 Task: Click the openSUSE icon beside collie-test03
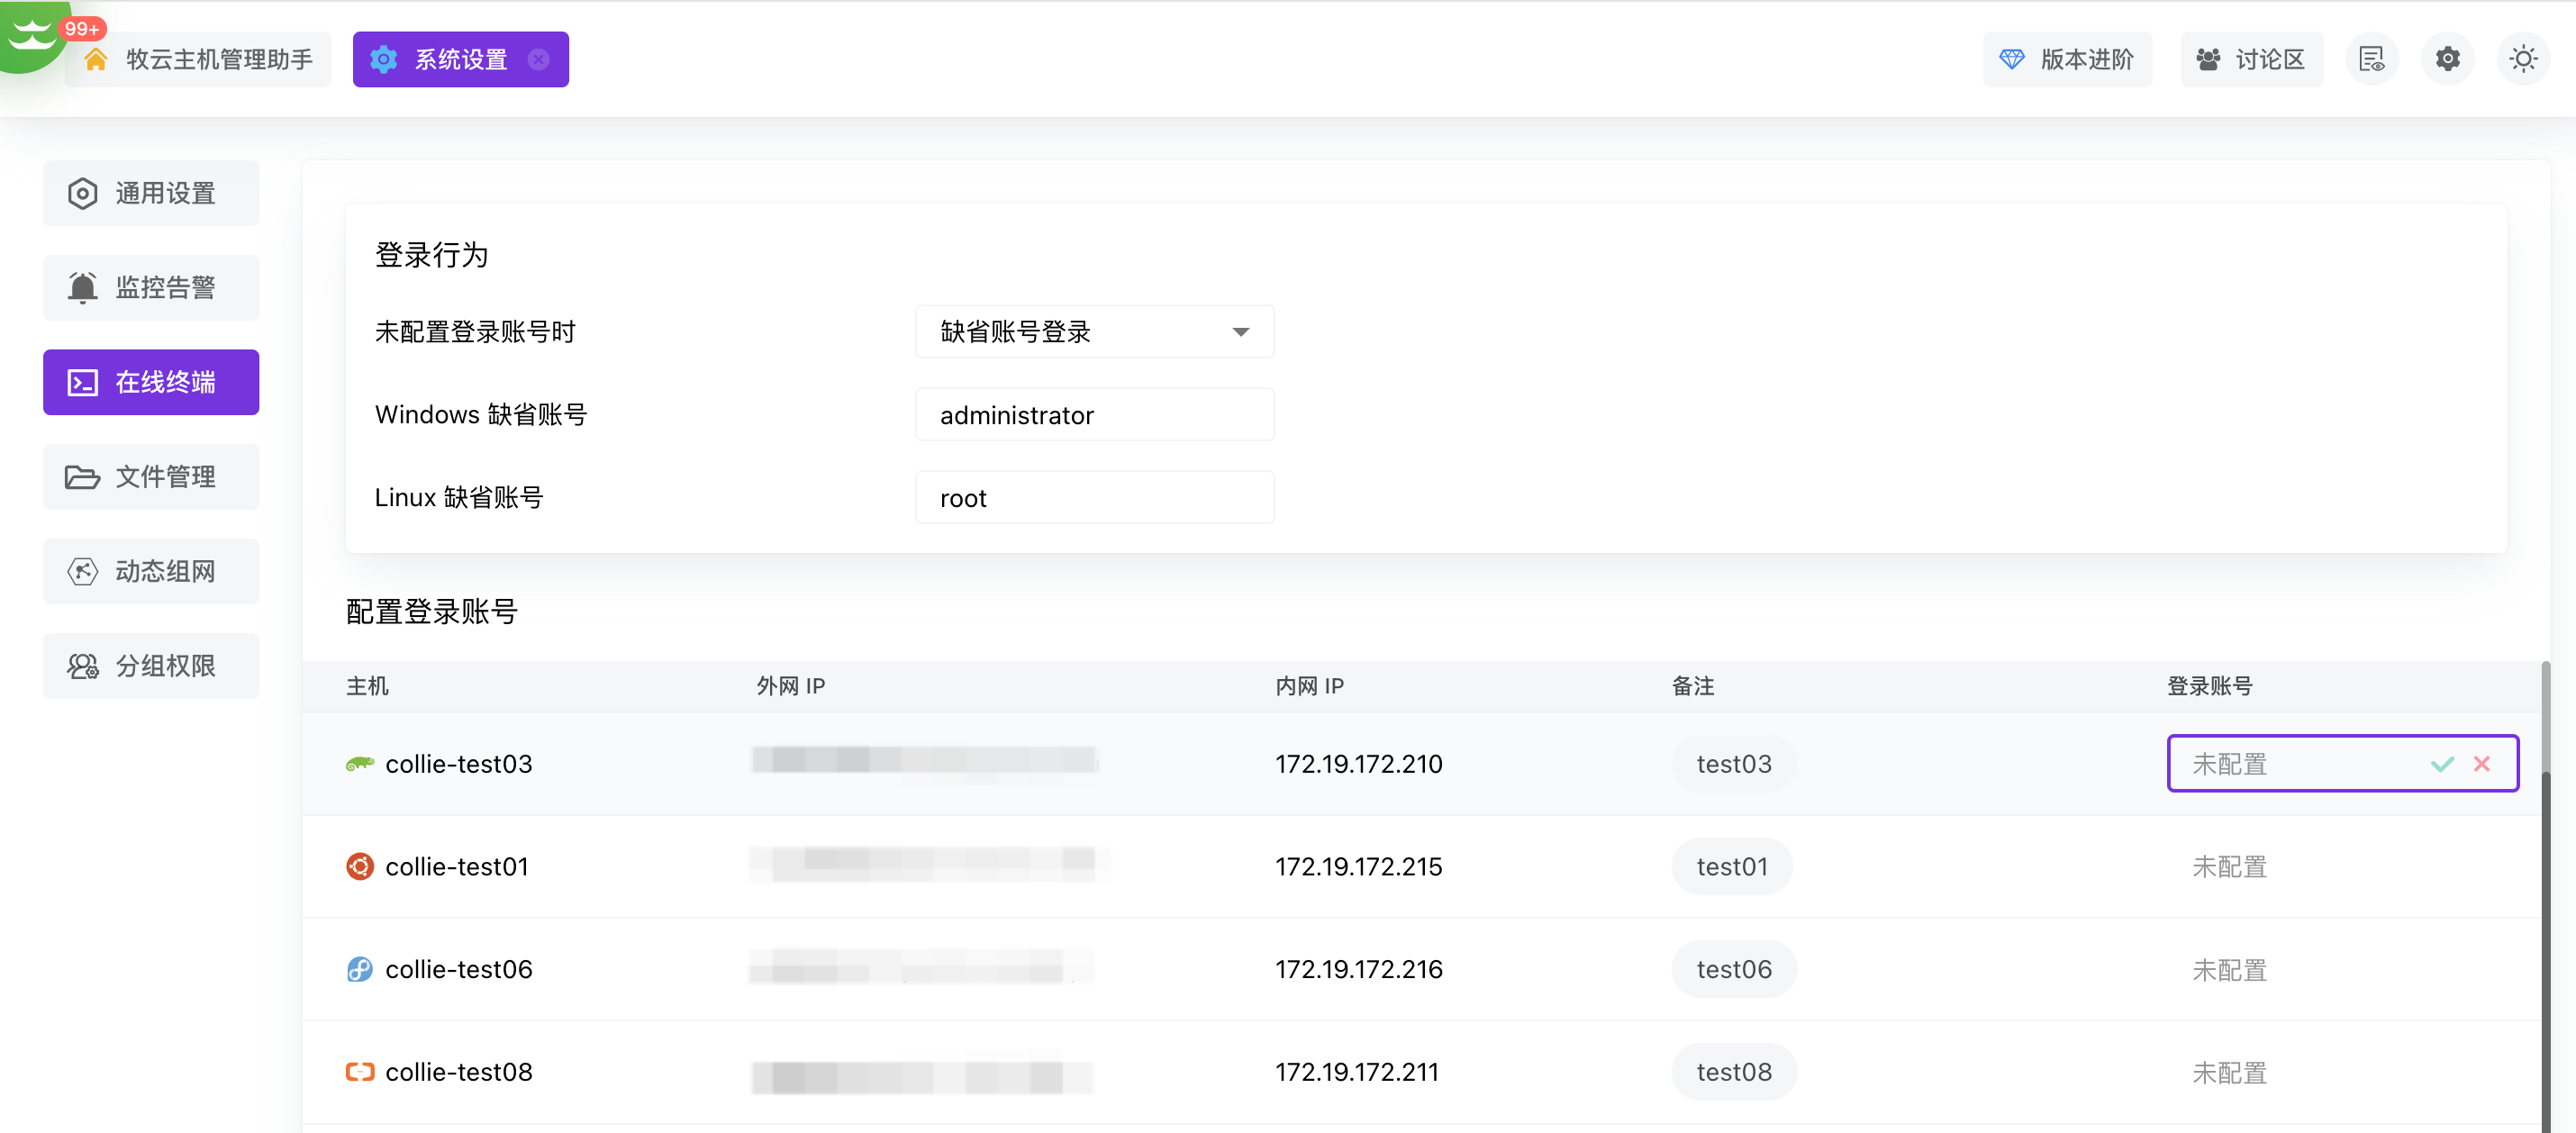[359, 764]
